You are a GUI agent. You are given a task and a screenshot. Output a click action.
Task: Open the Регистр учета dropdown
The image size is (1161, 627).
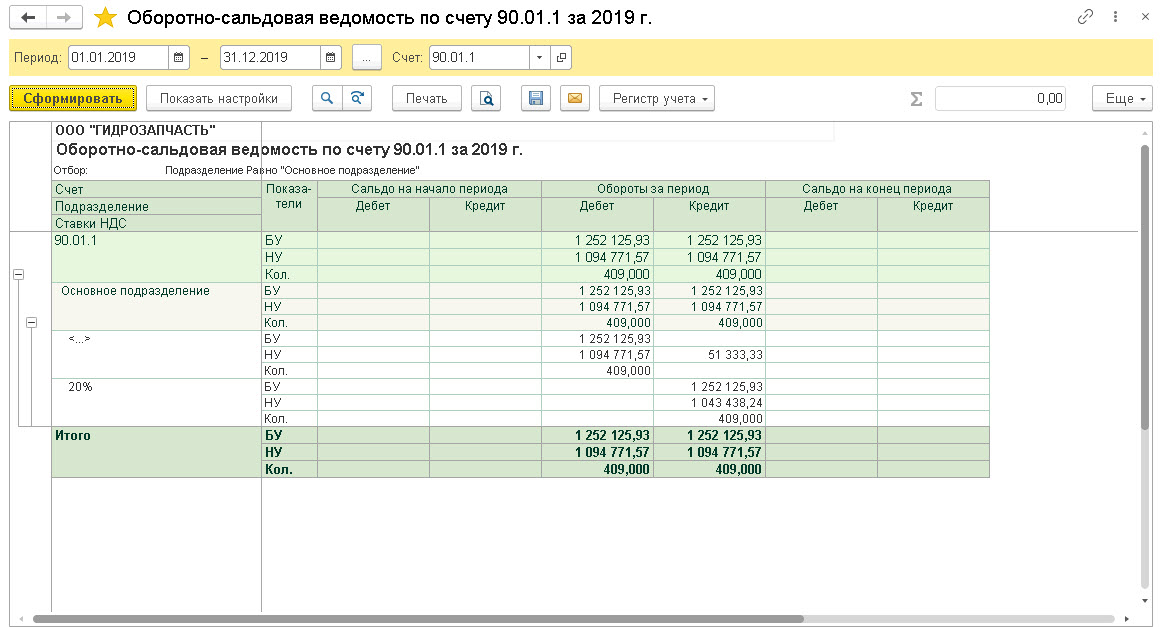pyautogui.click(x=657, y=98)
